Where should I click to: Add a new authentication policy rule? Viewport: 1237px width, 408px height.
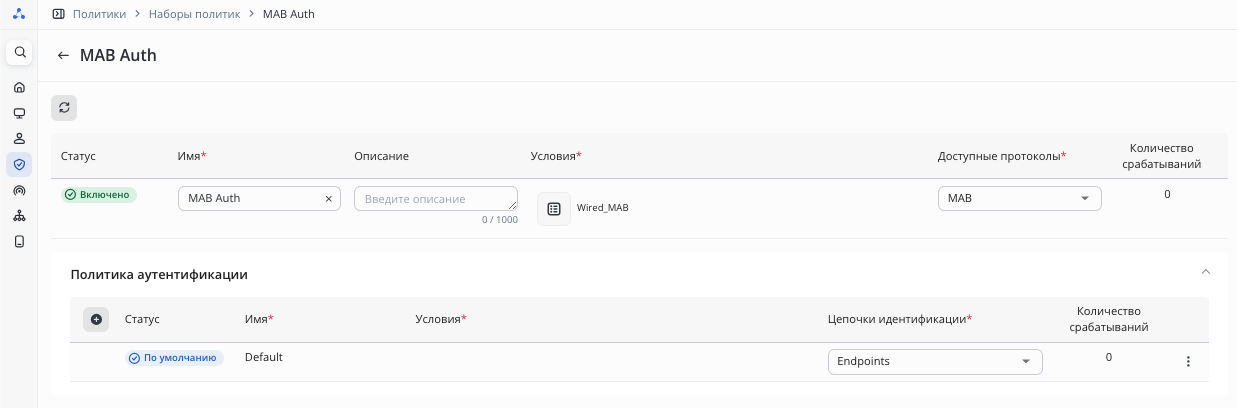(96, 319)
